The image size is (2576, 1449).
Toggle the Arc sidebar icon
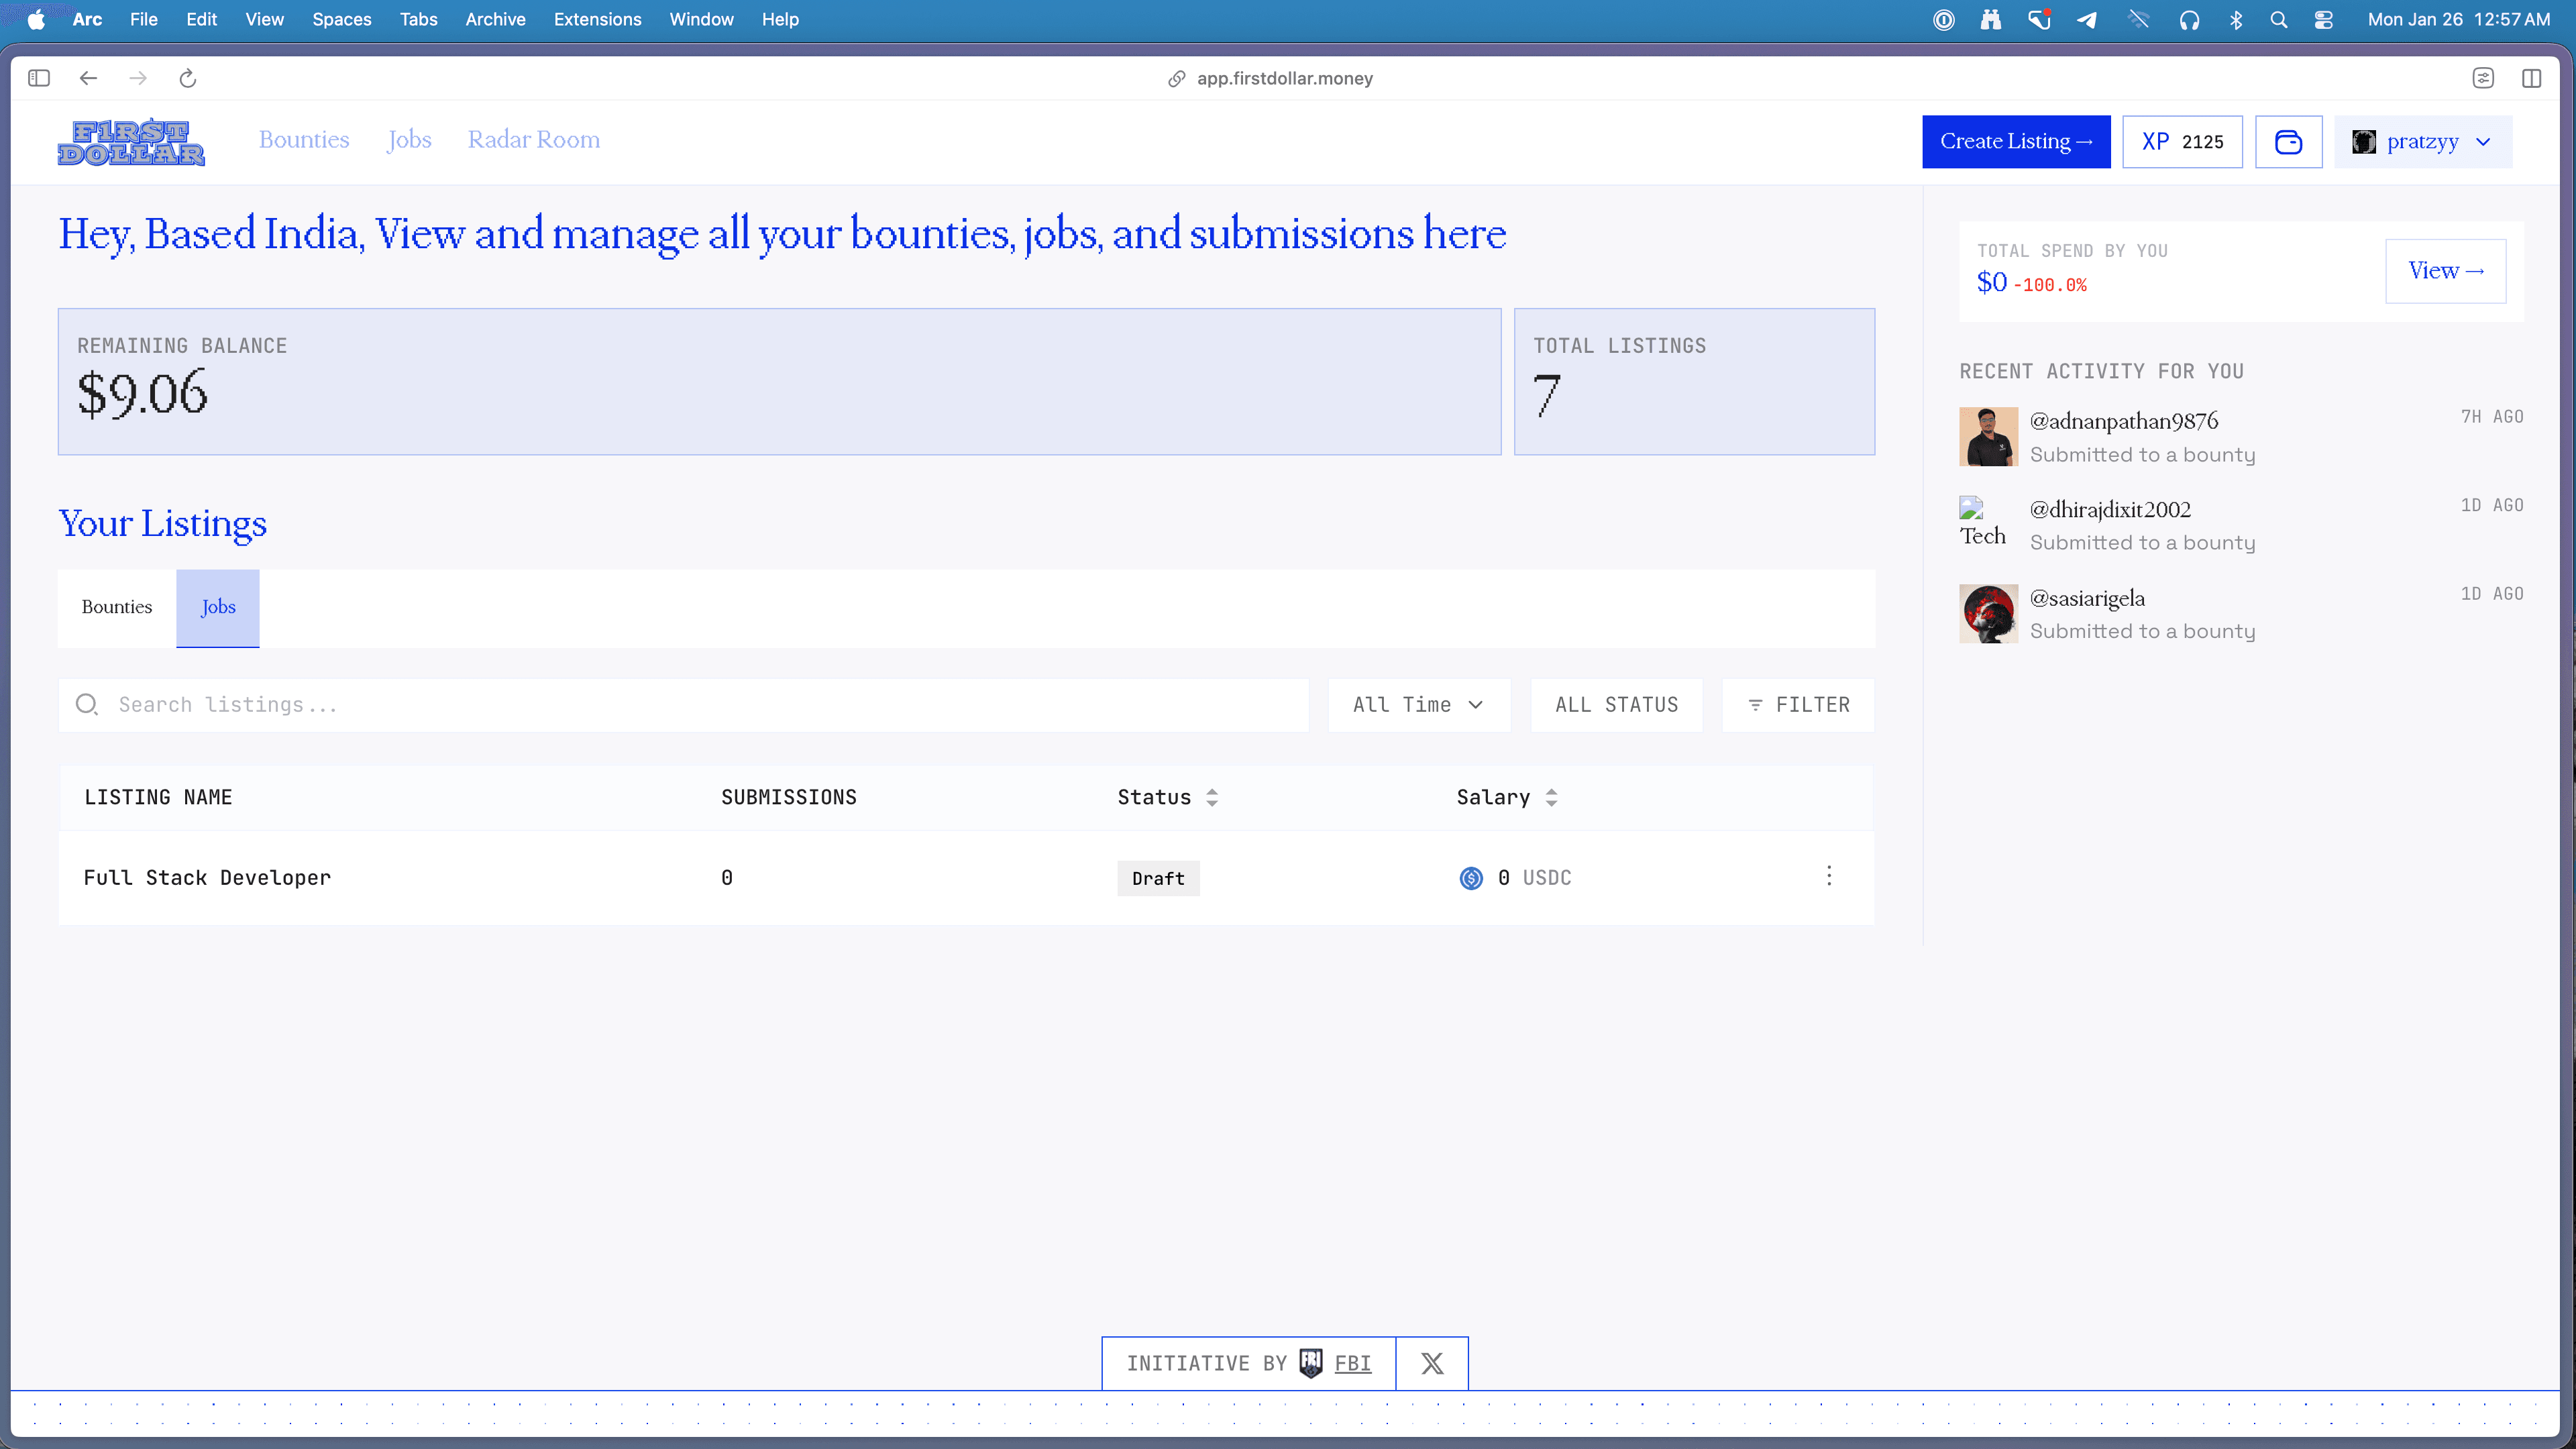(x=39, y=78)
